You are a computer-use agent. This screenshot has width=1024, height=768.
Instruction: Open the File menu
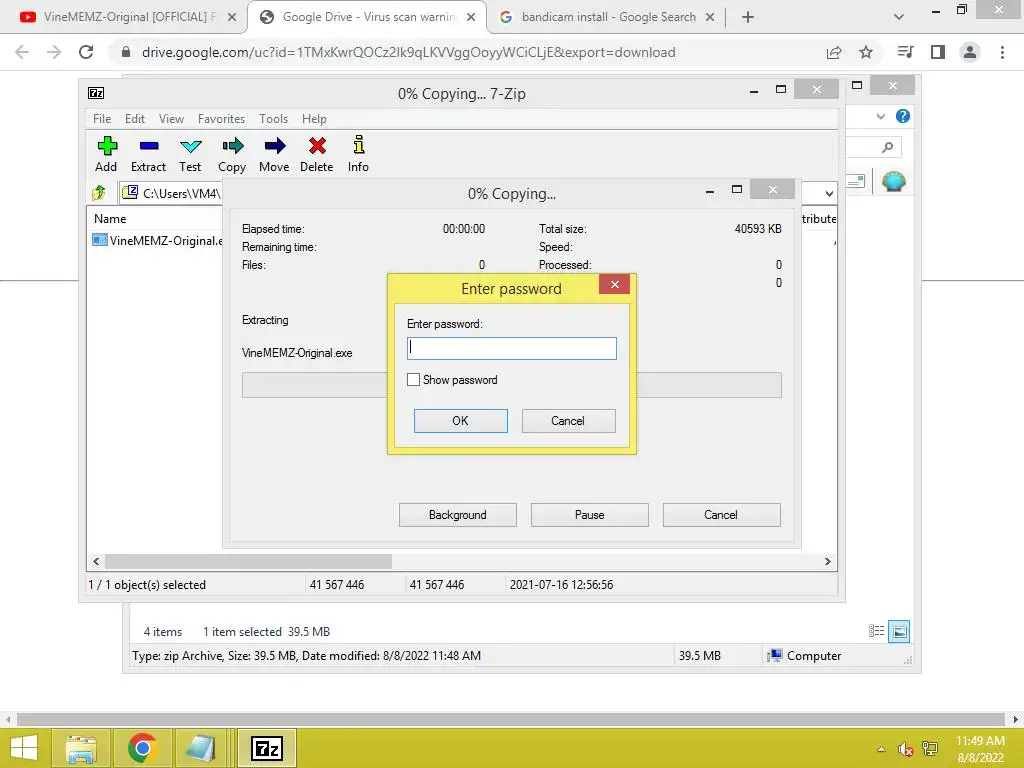(102, 119)
